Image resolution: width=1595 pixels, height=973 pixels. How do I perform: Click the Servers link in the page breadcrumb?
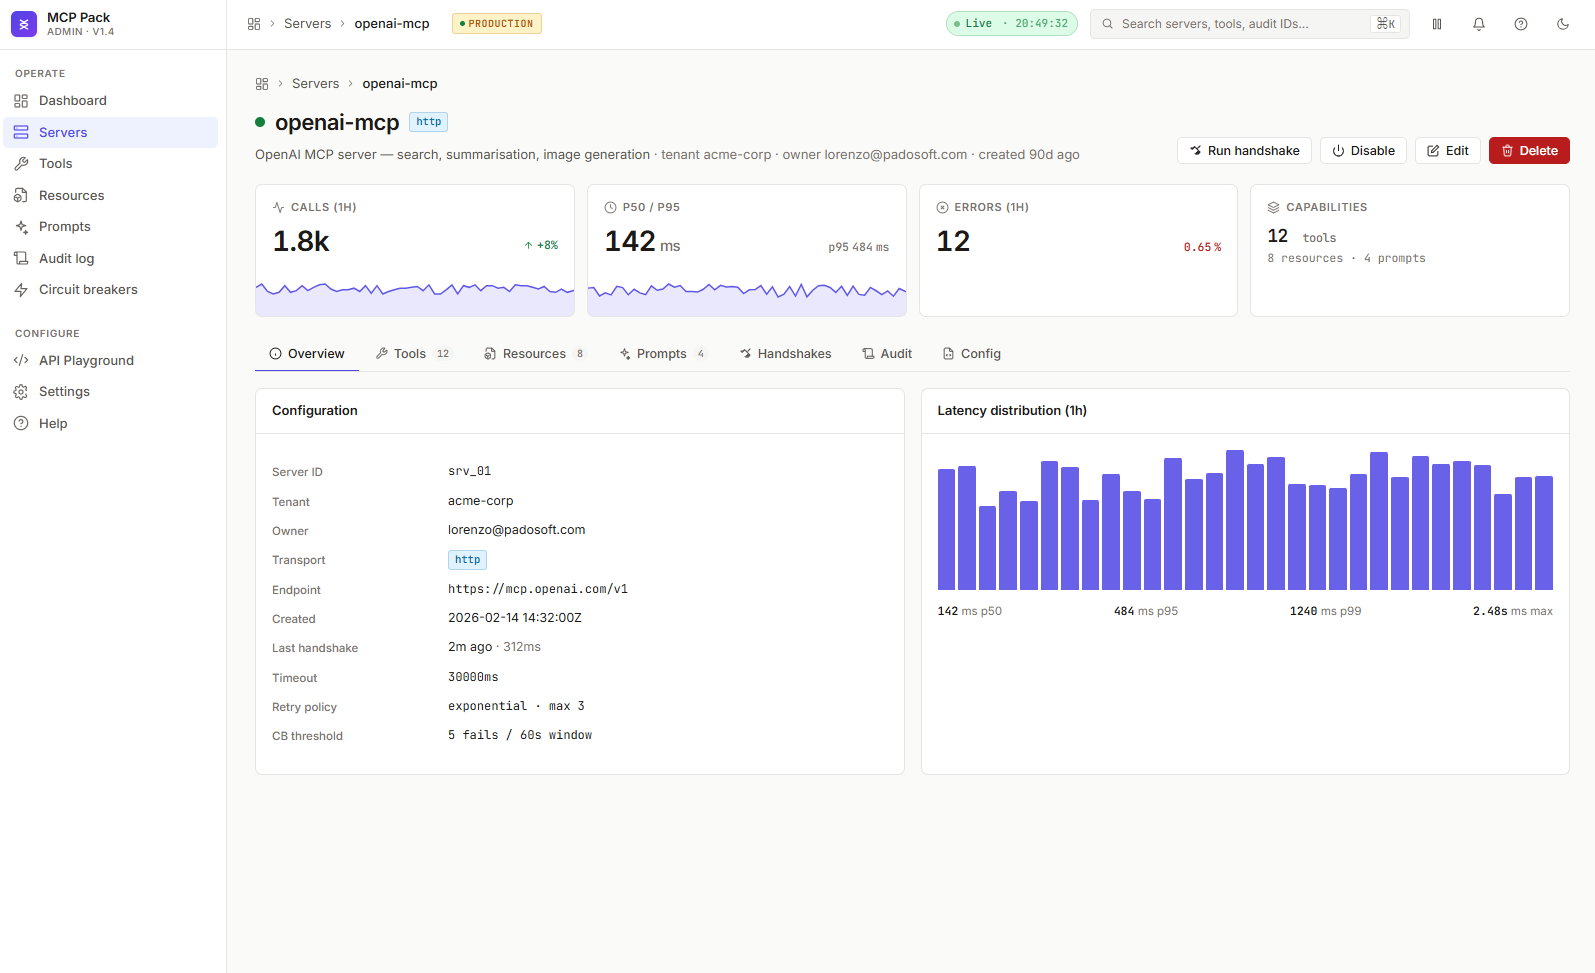[315, 84]
